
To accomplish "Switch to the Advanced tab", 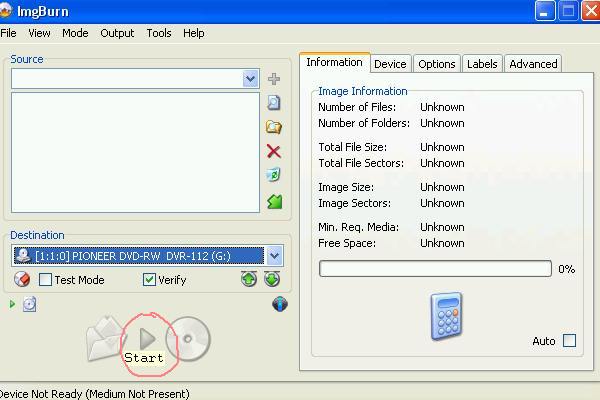I will (533, 64).
